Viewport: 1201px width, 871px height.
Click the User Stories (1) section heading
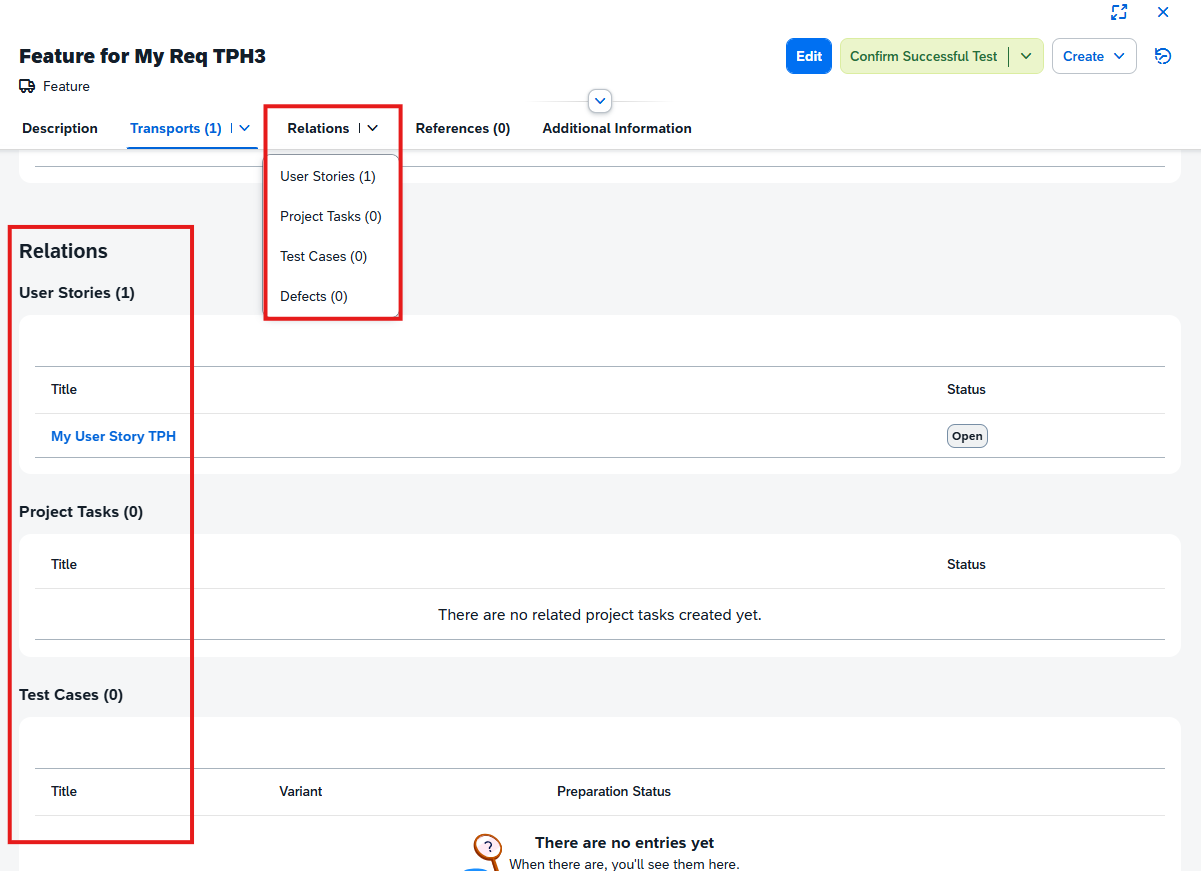point(77,293)
